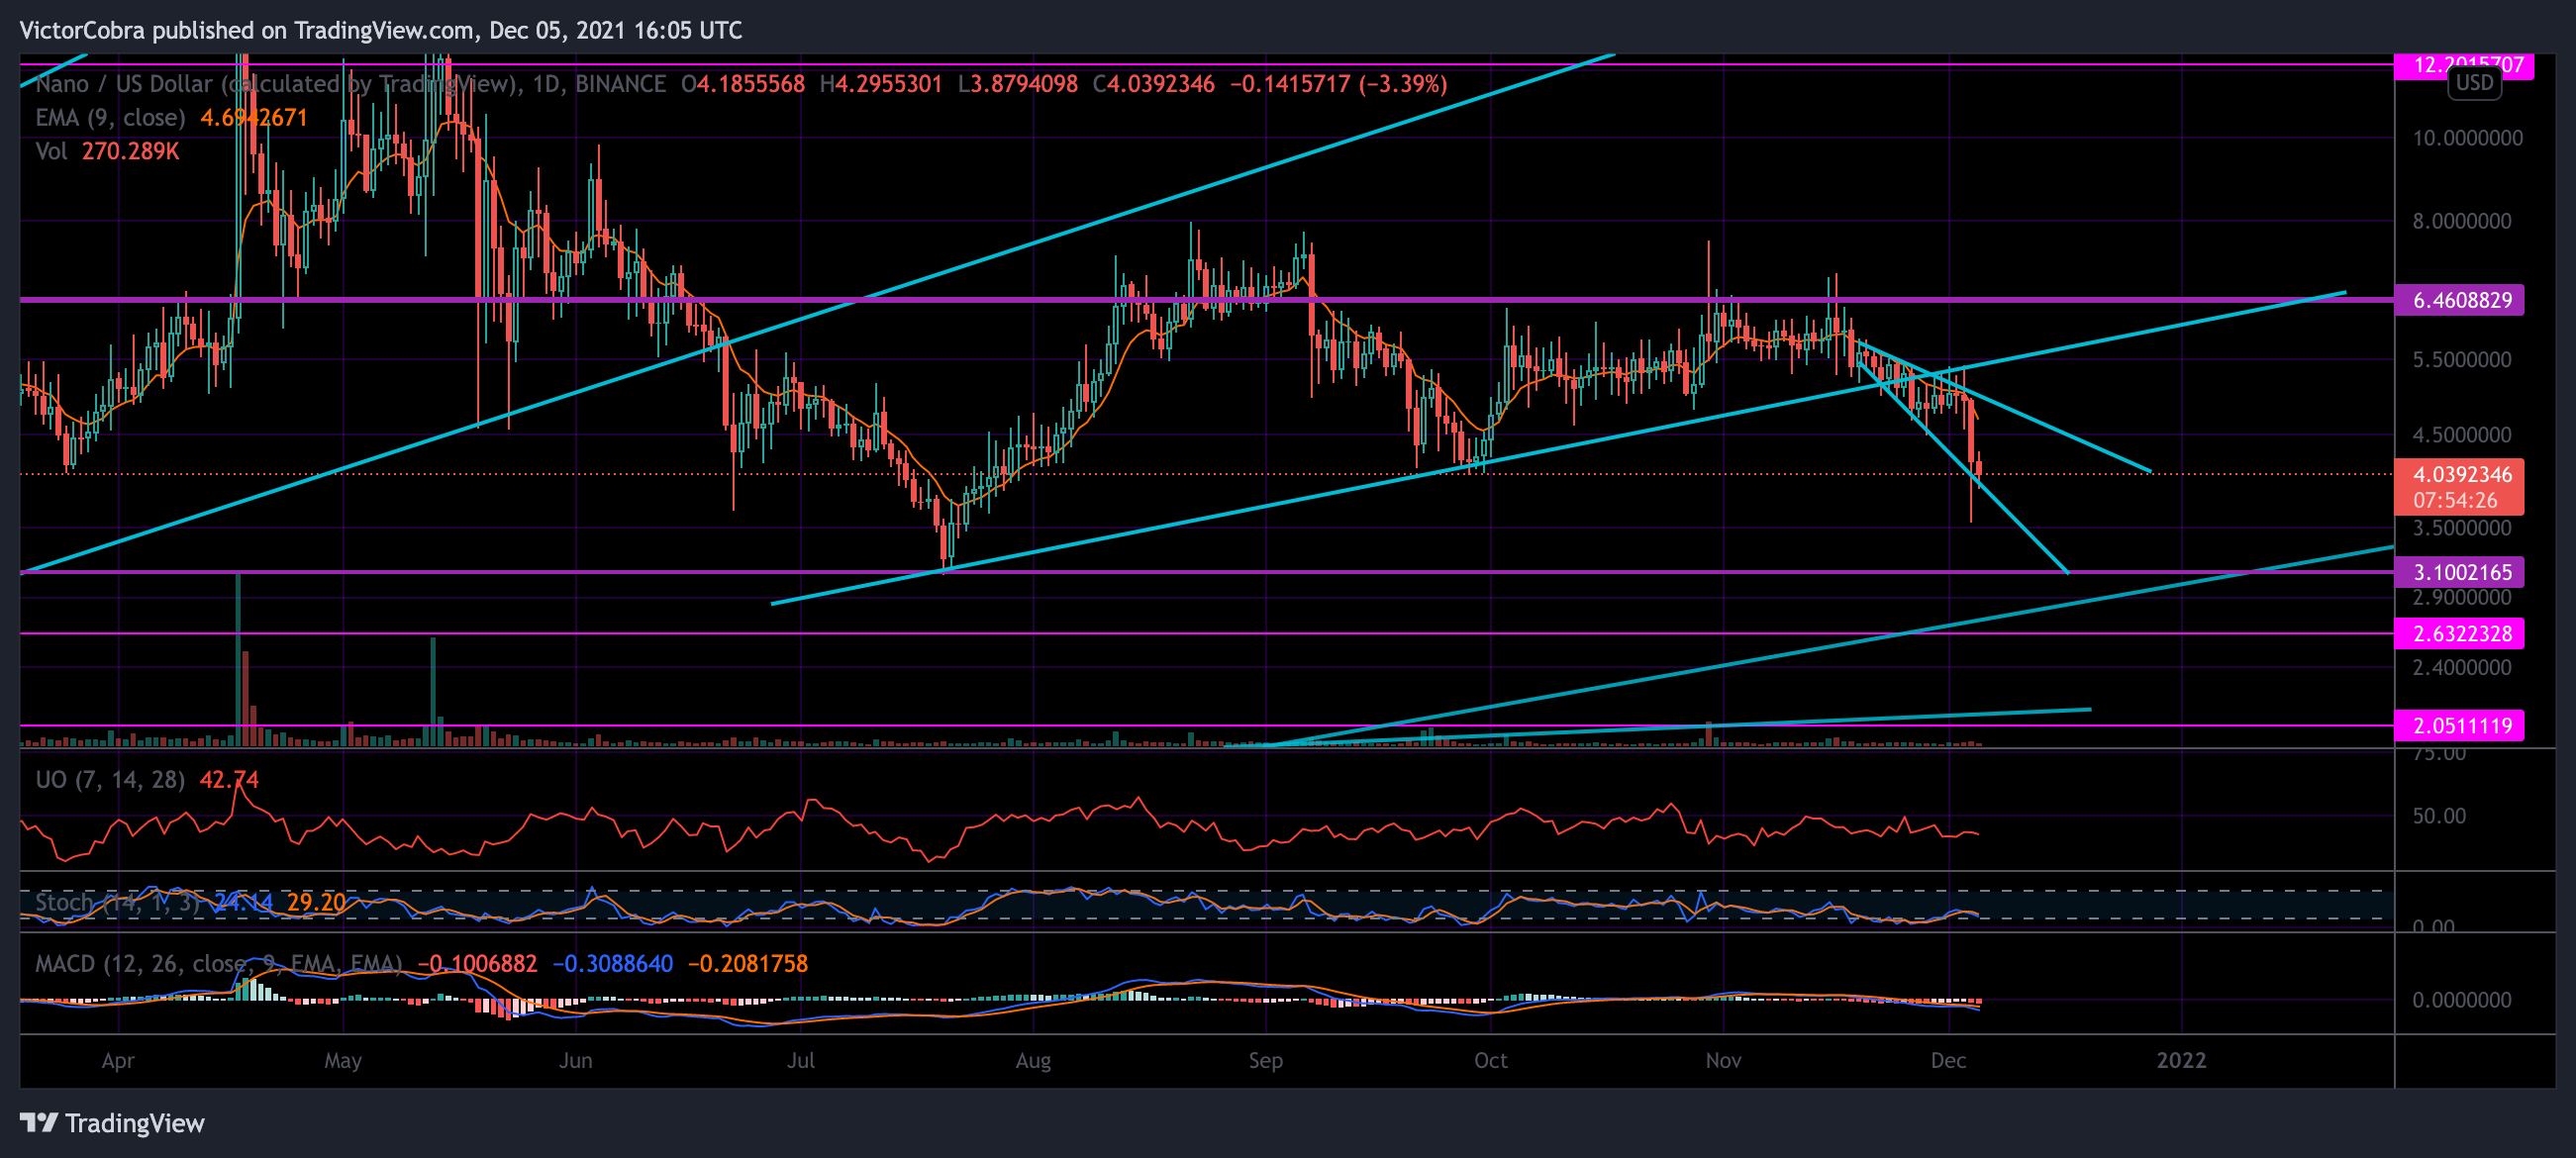Click the 10.0000000 price axis tick

click(x=2467, y=138)
